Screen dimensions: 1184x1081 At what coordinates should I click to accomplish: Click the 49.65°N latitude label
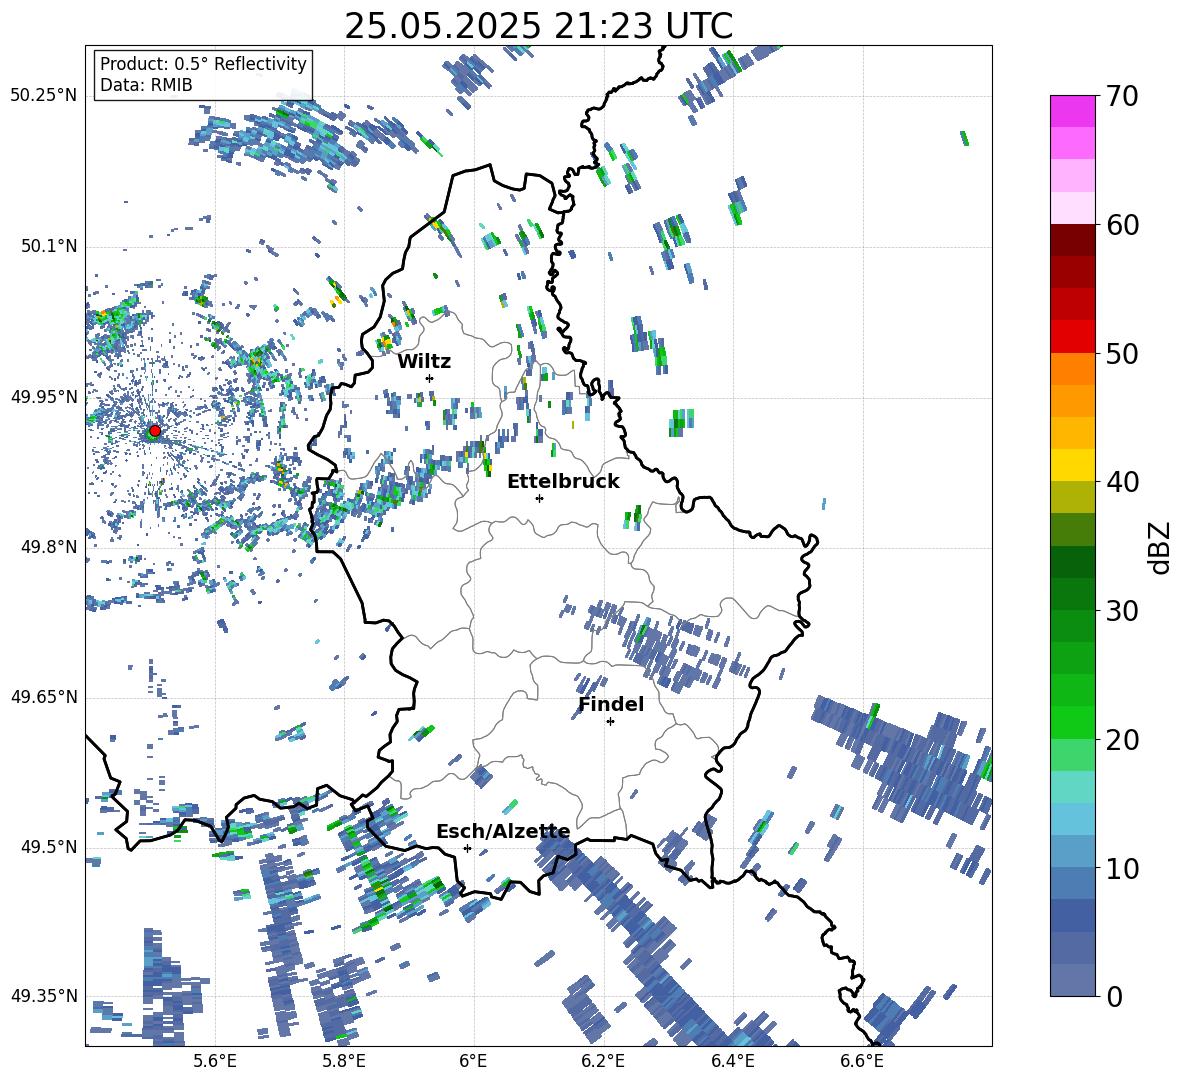[44, 696]
